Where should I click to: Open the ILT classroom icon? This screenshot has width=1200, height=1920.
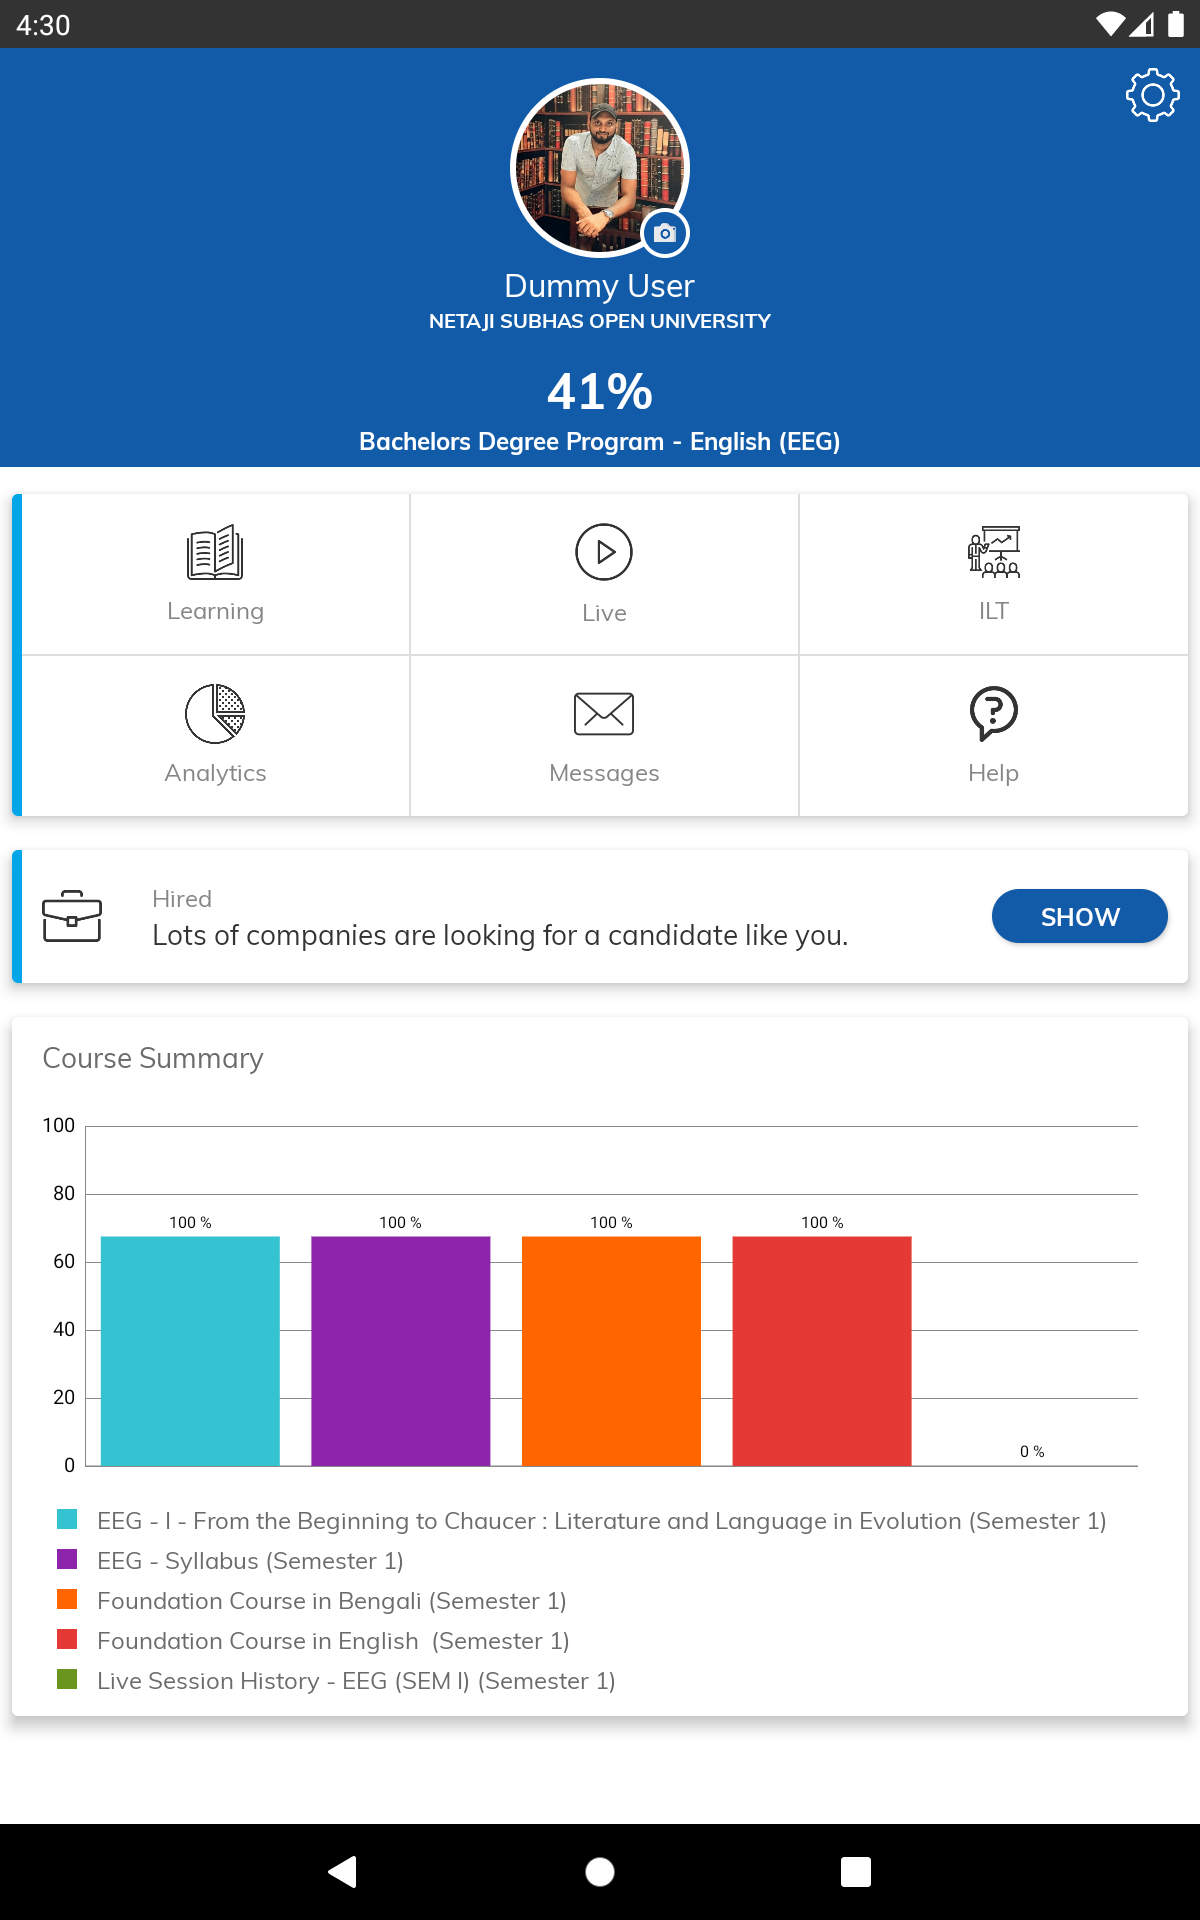[993, 552]
